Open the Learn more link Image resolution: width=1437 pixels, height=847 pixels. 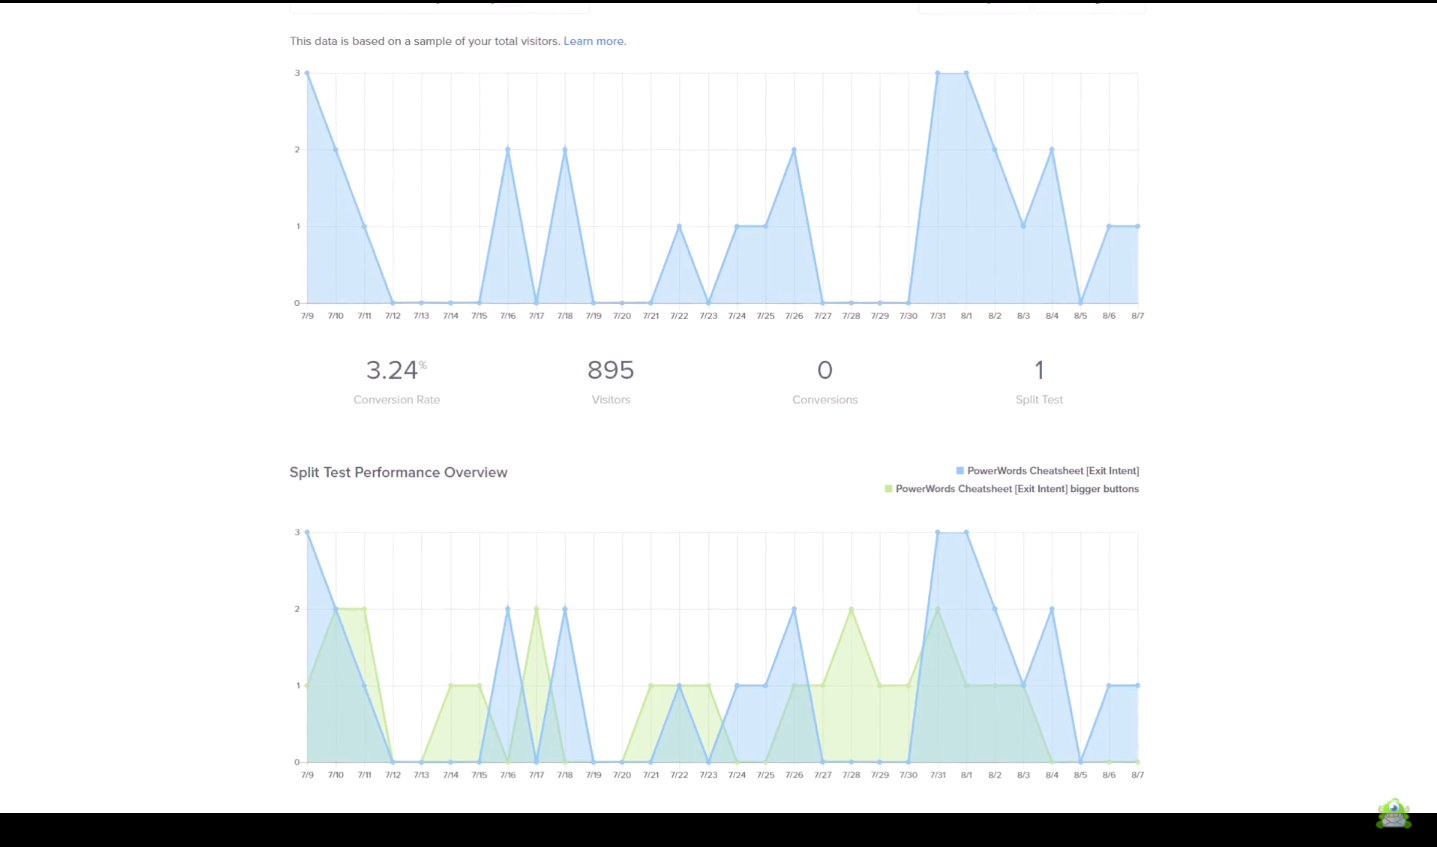tap(594, 41)
